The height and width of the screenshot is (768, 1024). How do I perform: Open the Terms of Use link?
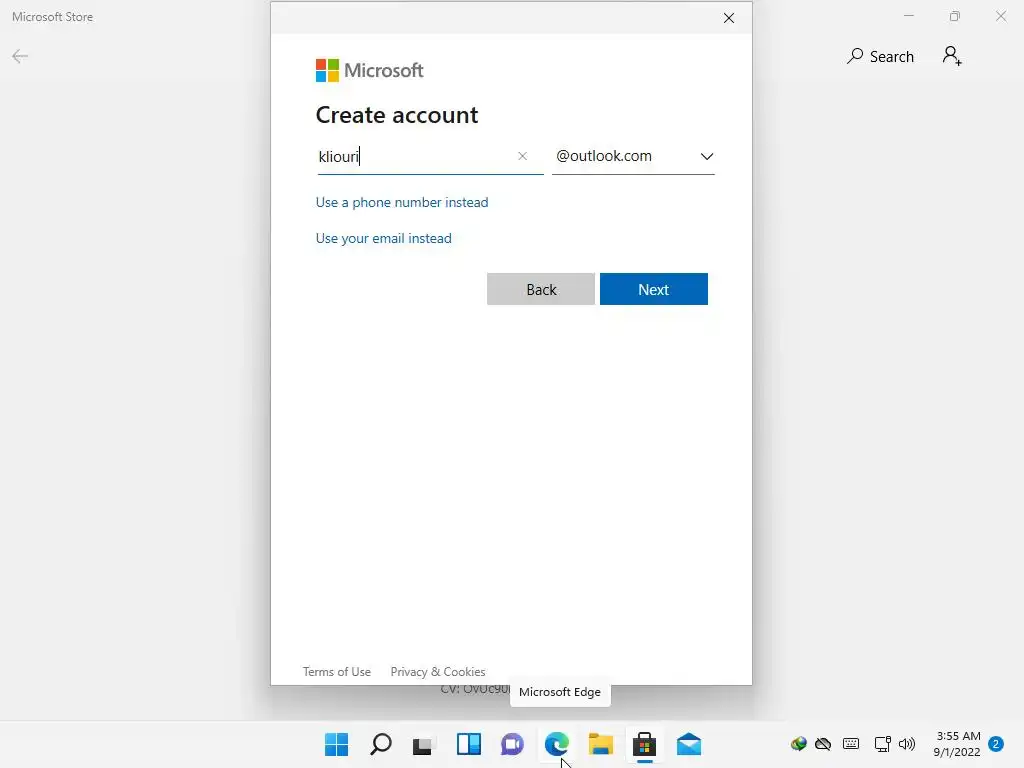[336, 671]
